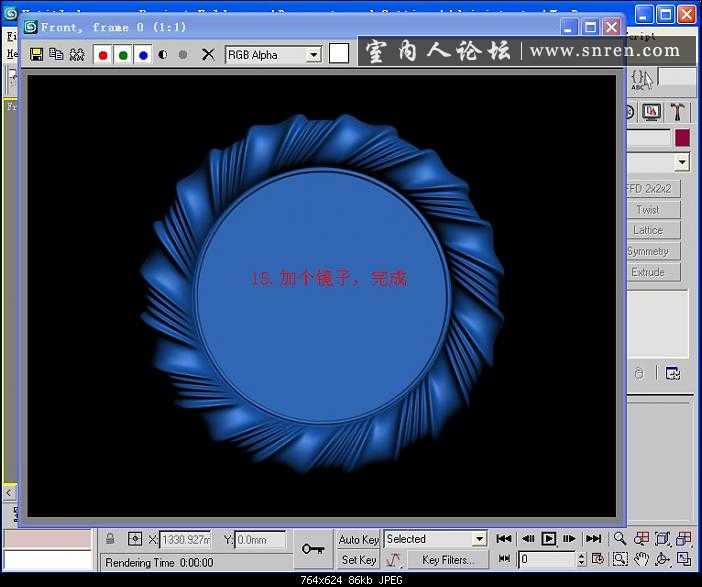Clear the frame buffer with the X icon
The image size is (702, 587).
tap(208, 55)
